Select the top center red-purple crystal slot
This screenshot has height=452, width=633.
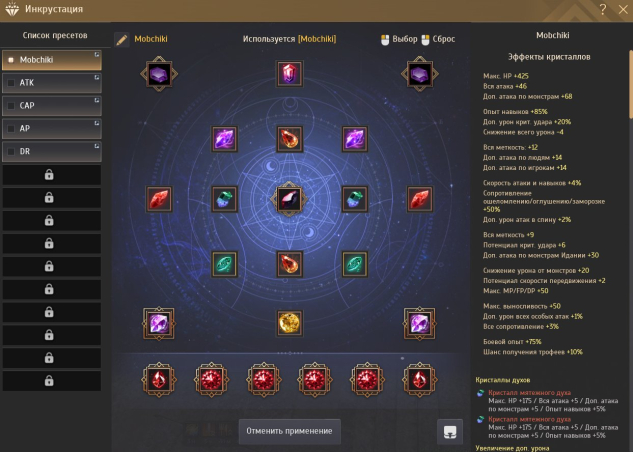[x=289, y=74]
